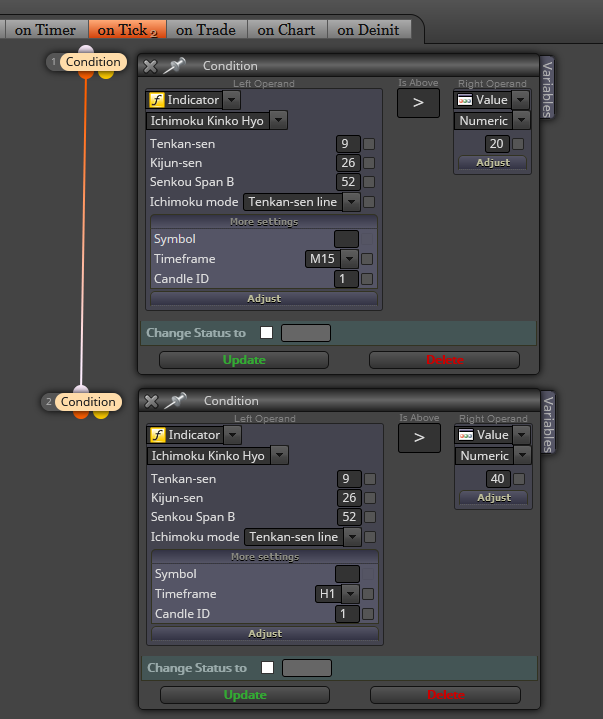Image resolution: width=603 pixels, height=719 pixels.
Task: Click the greater-than operator in second condition
Action: (x=419, y=437)
